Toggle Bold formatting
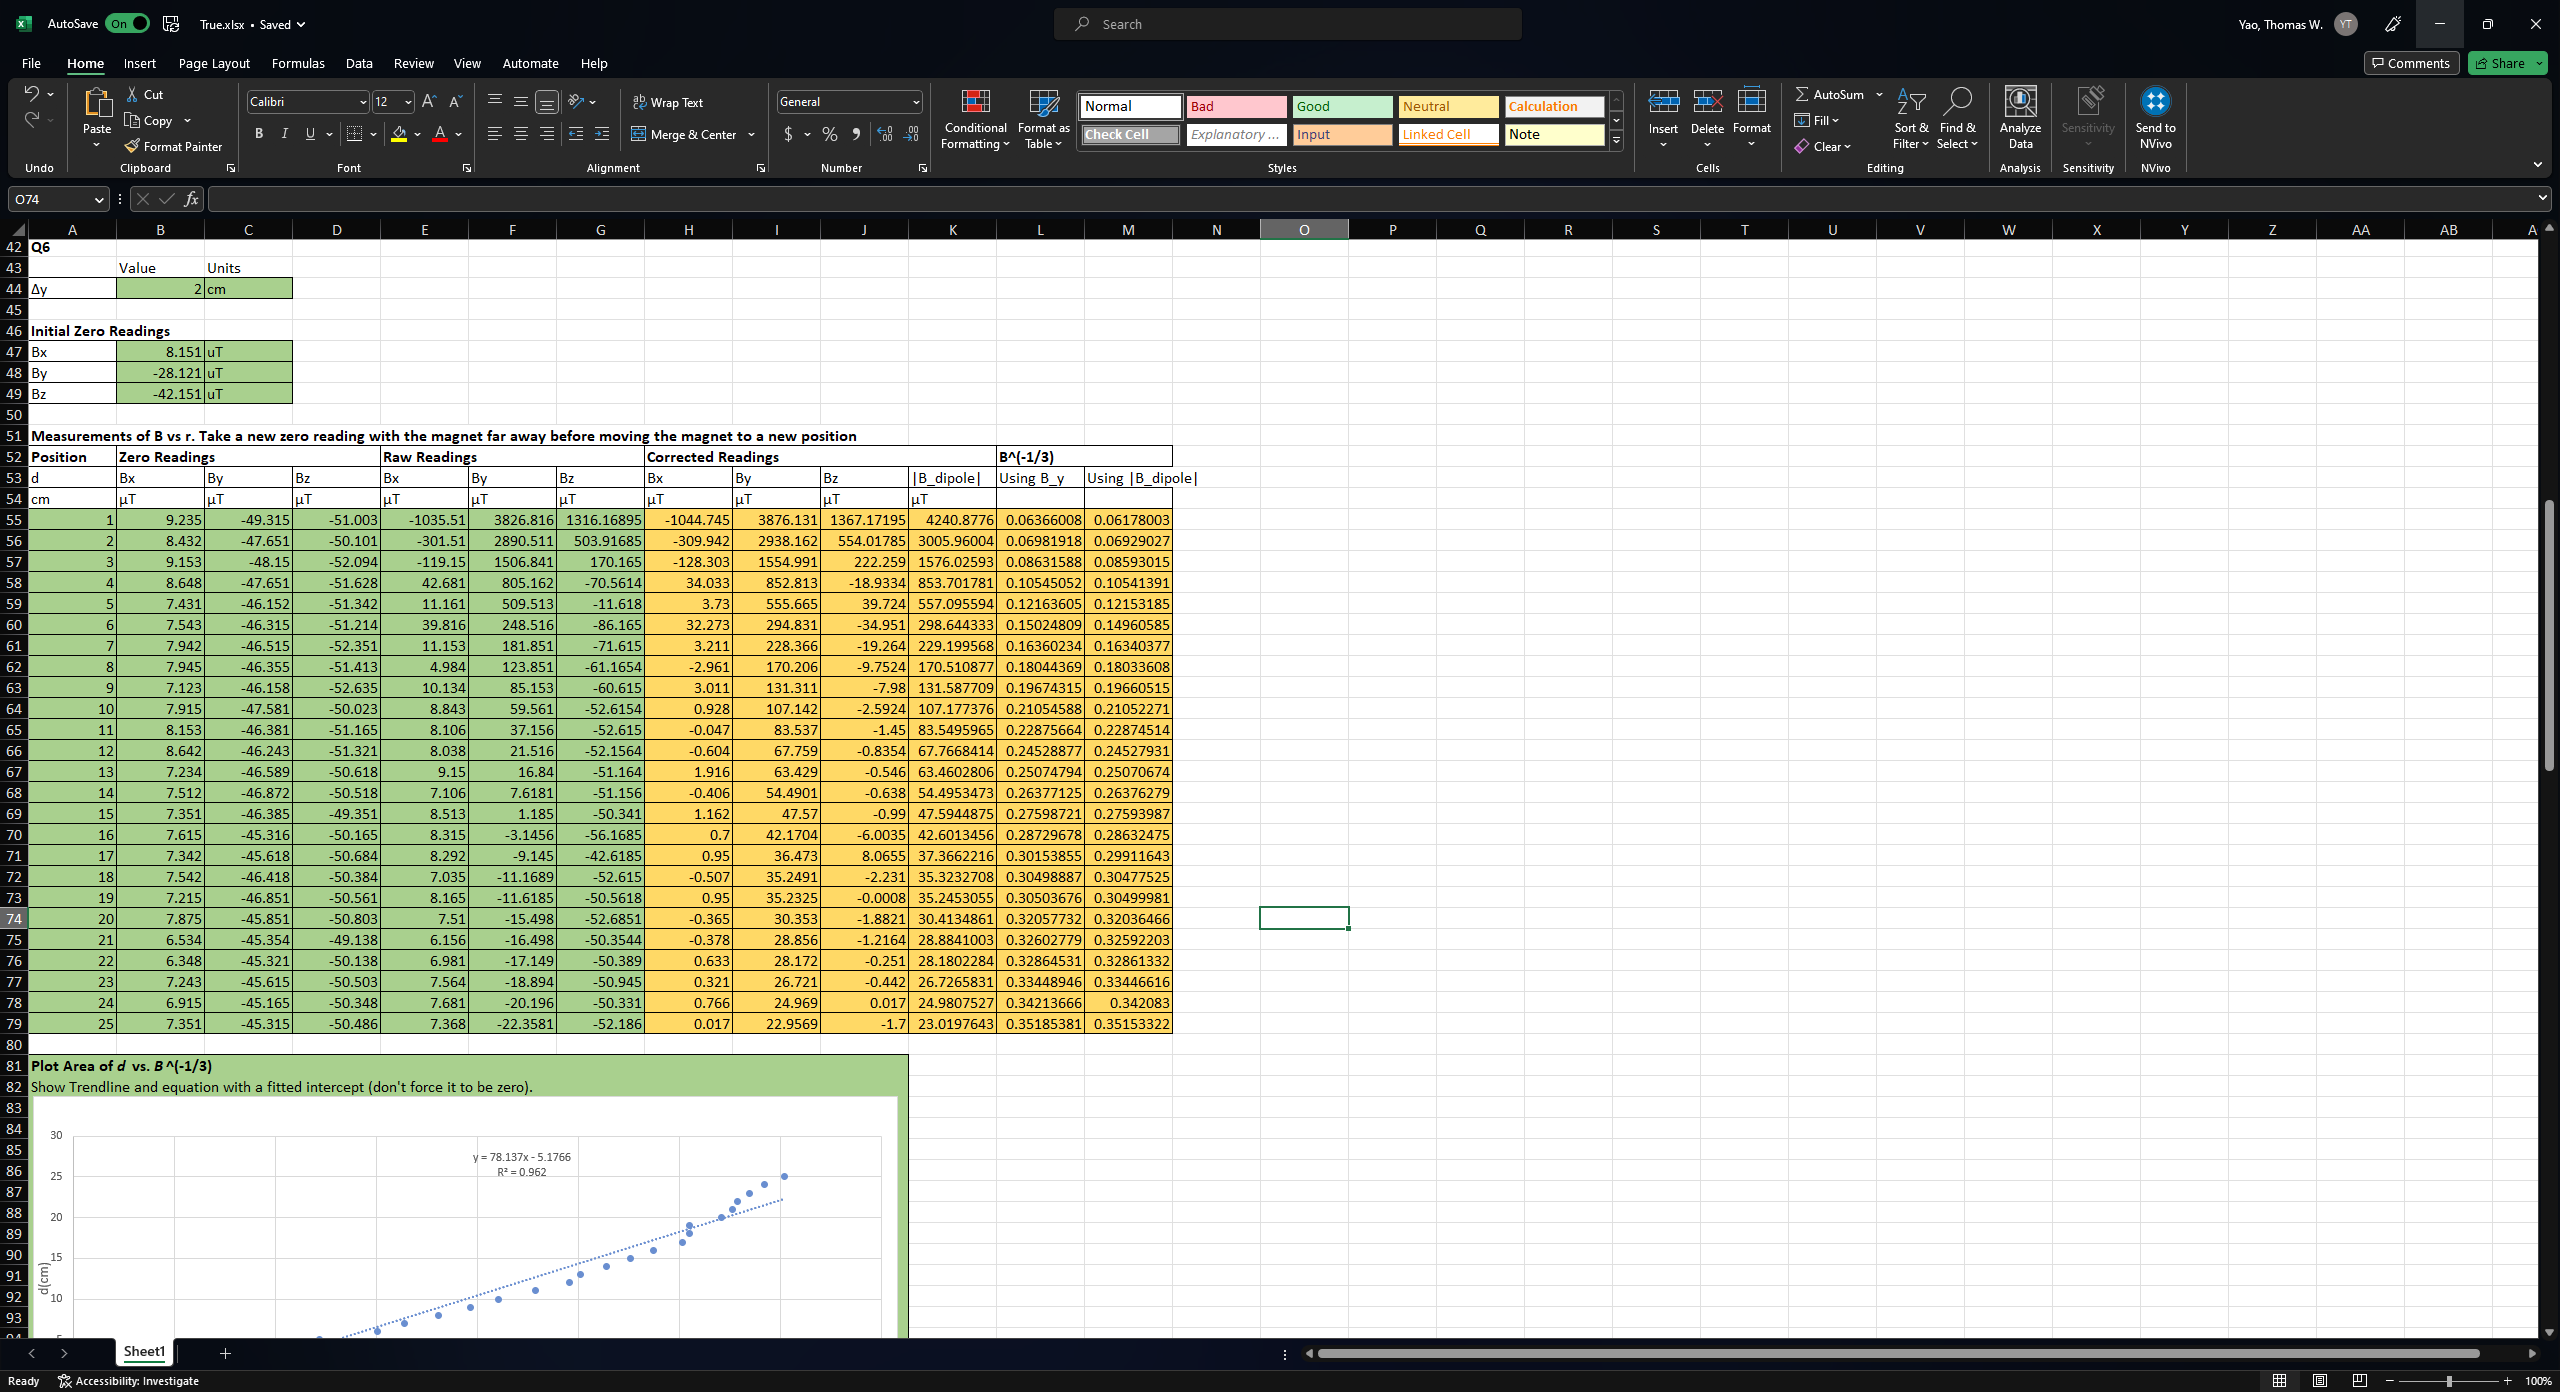The height and width of the screenshot is (1392, 2560). pyautogui.click(x=259, y=134)
